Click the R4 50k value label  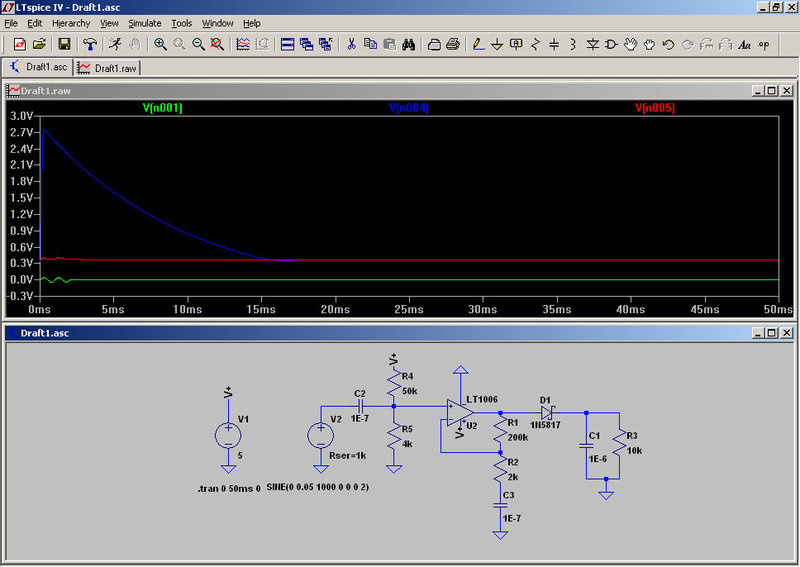tap(410, 391)
